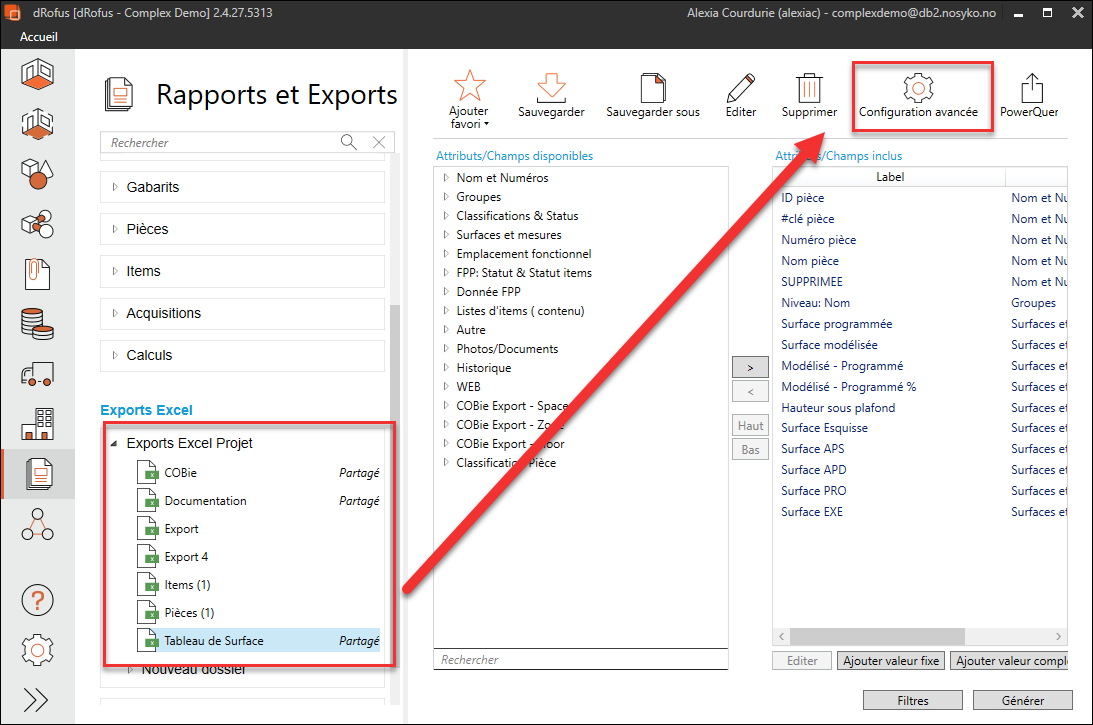The image size is (1093, 725).
Task: Select the COBie export item
Action: 181,473
